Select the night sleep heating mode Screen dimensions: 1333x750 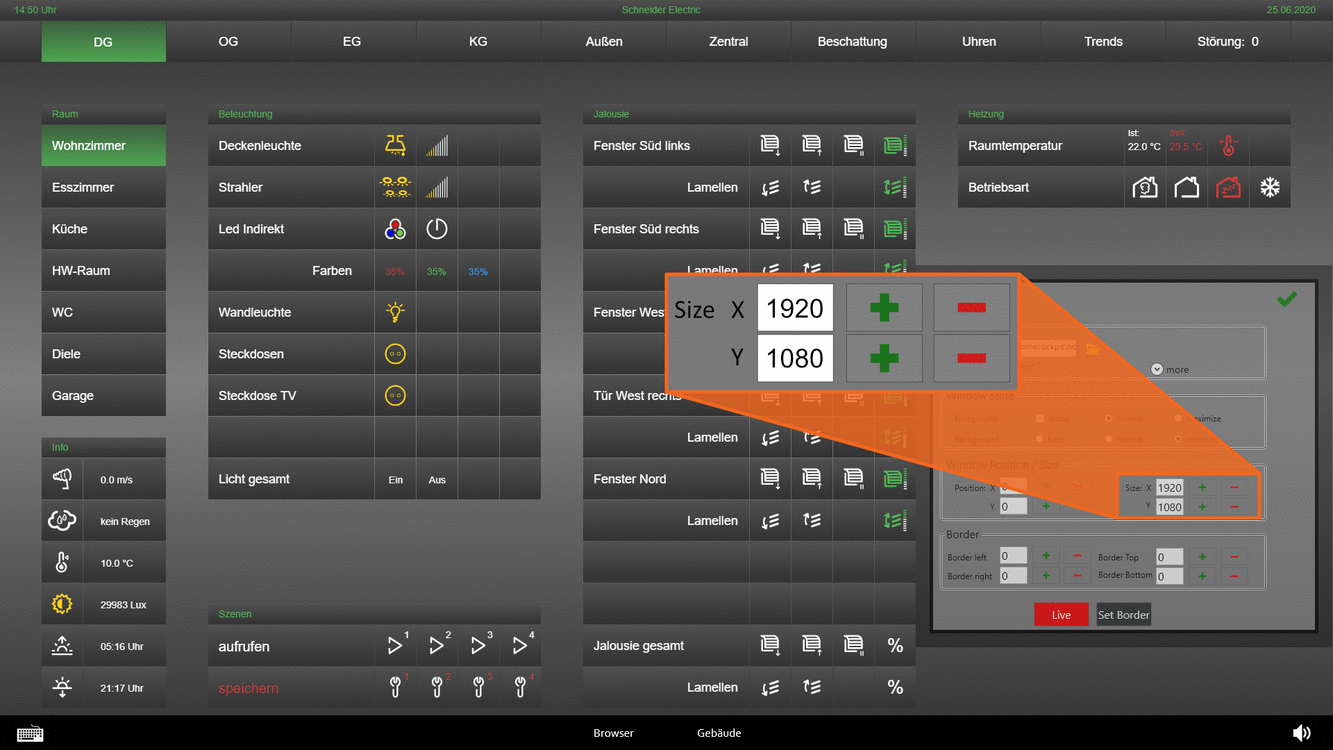[1228, 188]
